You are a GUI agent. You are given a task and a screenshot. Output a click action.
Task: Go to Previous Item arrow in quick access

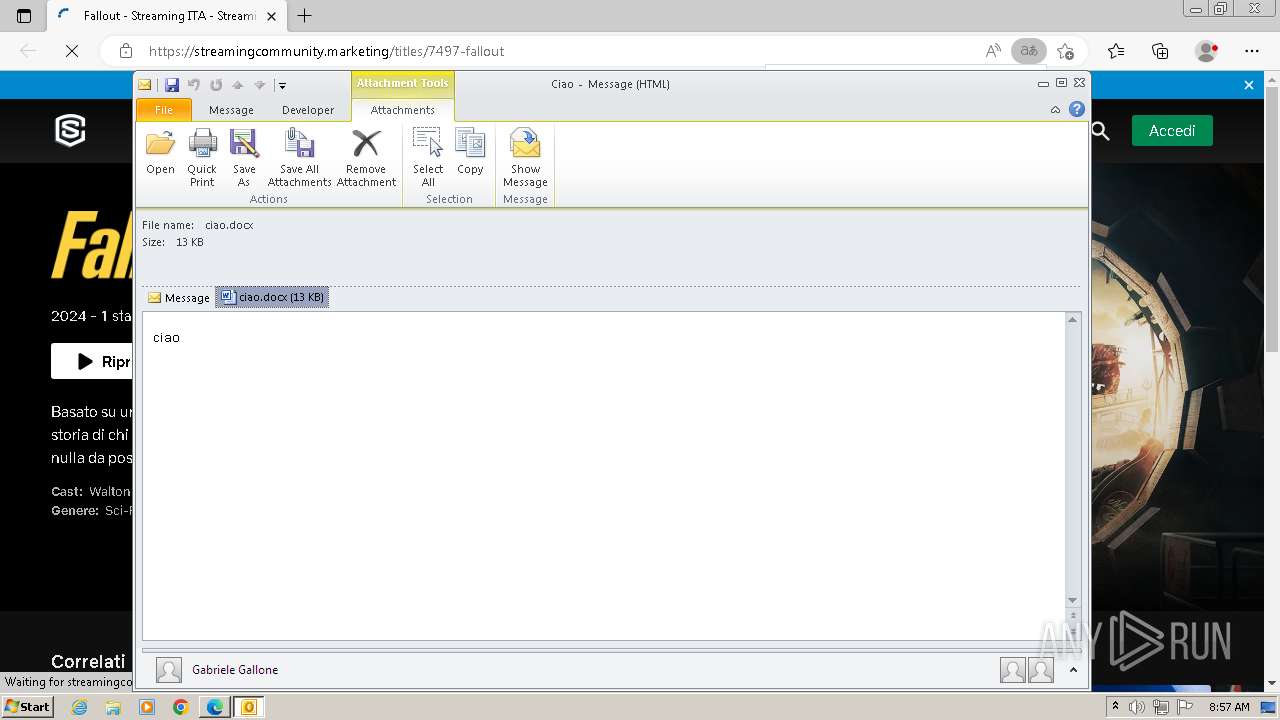coord(238,85)
